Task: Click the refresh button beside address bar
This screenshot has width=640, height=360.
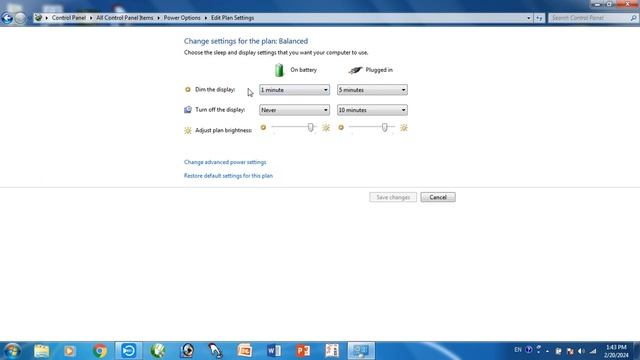Action: (539, 18)
